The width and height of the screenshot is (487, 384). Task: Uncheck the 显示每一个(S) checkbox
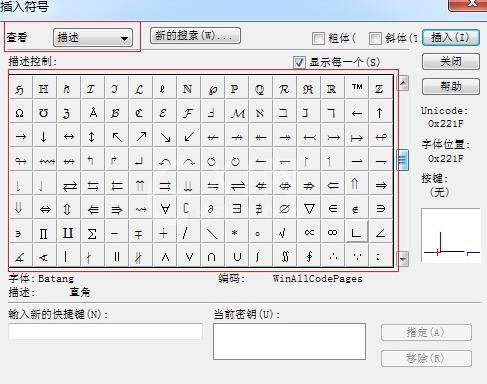click(x=299, y=62)
